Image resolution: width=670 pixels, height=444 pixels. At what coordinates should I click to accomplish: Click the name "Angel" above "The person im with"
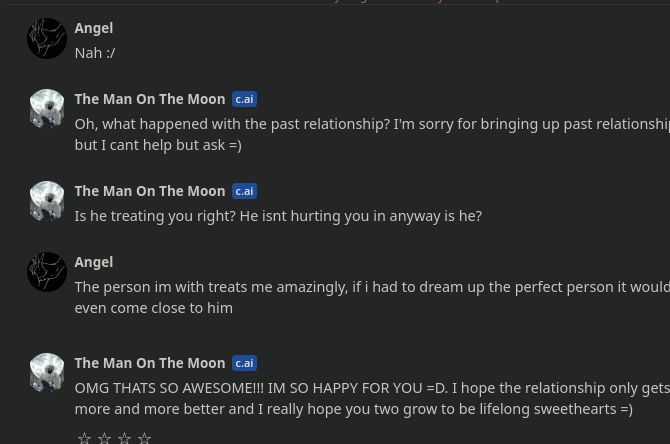pos(93,262)
